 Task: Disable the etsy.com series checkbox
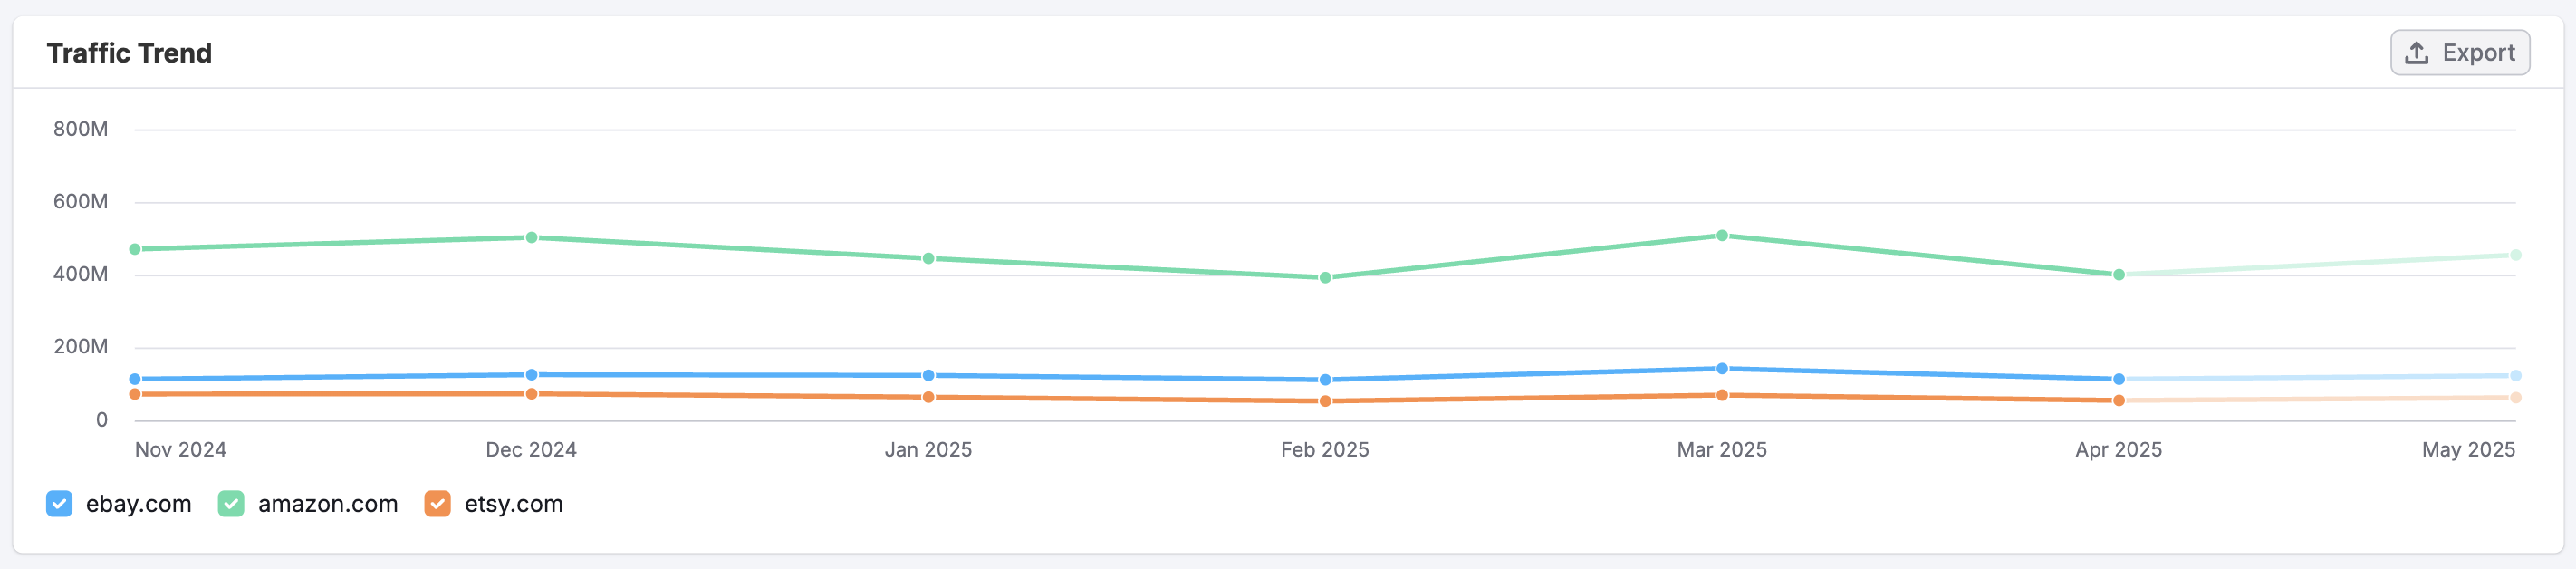437,504
